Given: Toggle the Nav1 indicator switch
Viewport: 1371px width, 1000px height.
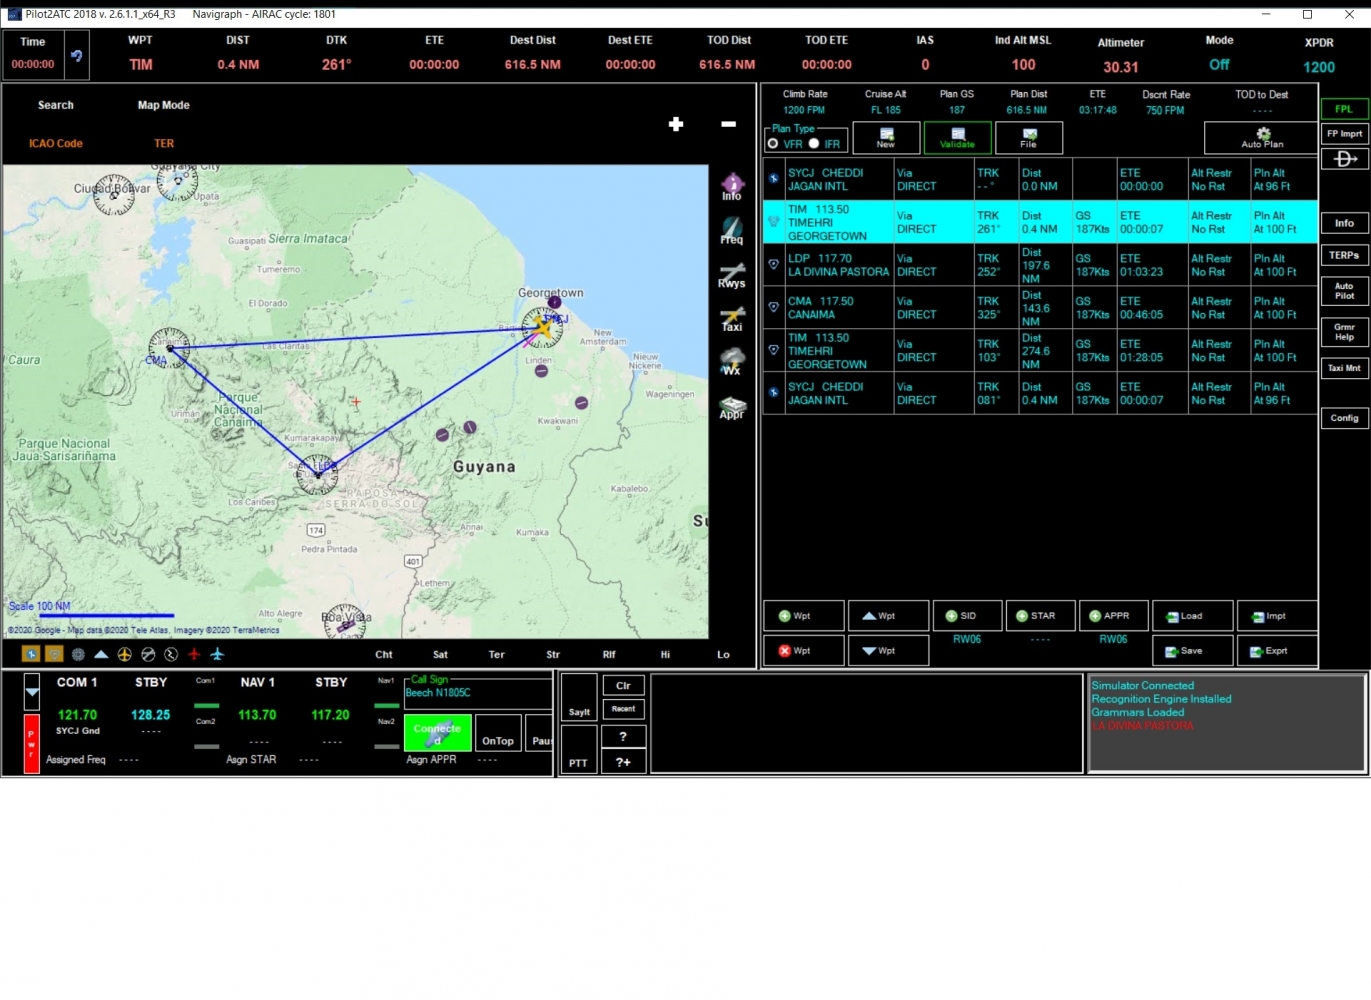Looking at the screenshot, I should 386,705.
